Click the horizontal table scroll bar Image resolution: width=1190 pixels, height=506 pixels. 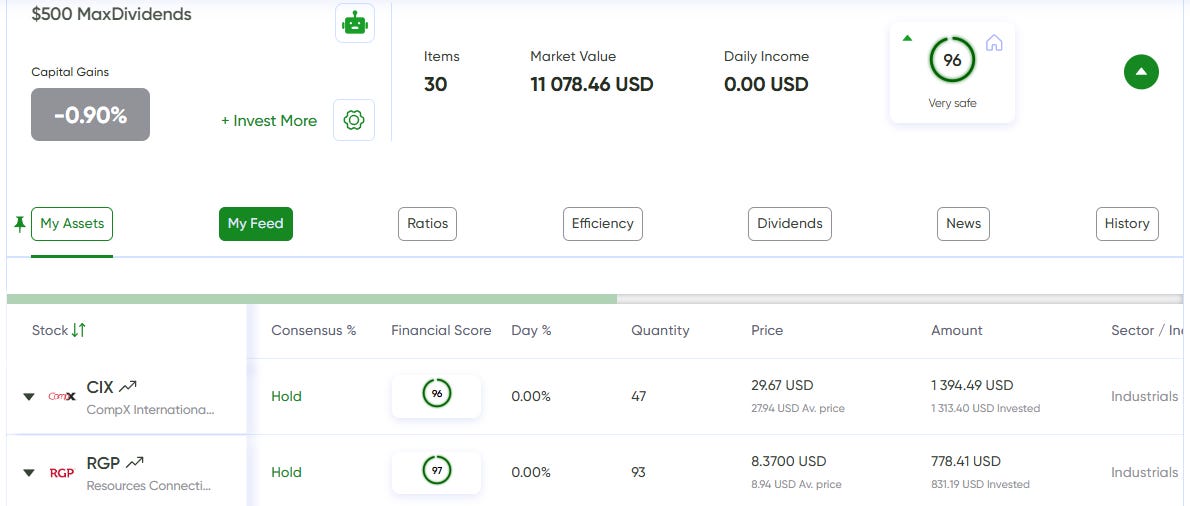pos(312,298)
